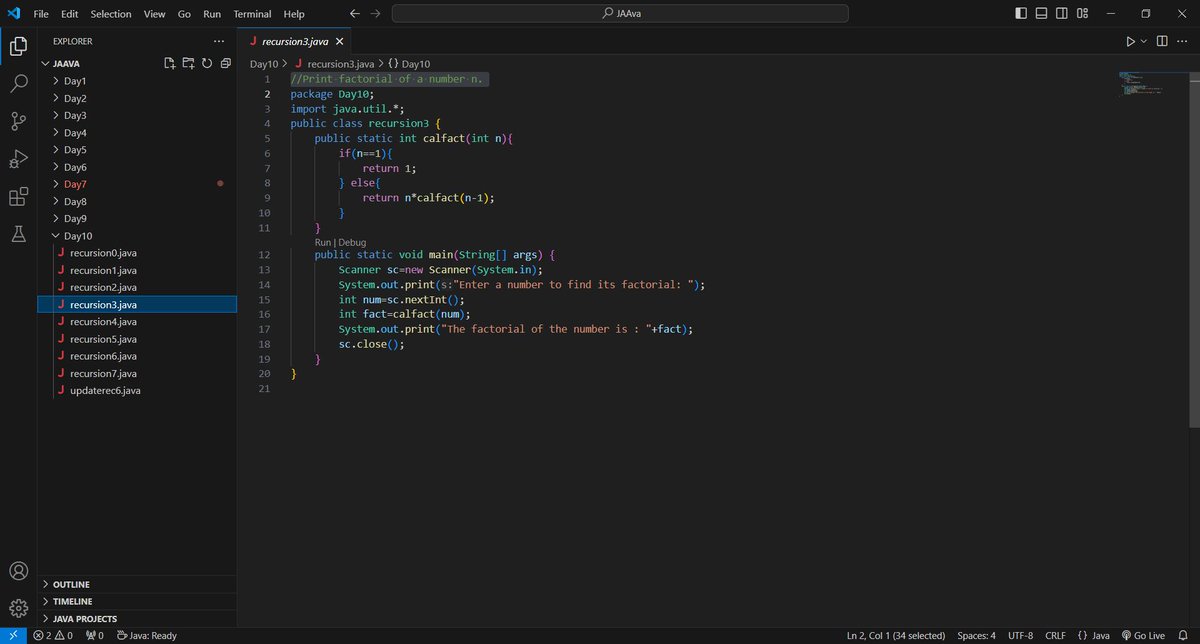Image resolution: width=1200 pixels, height=644 pixels.
Task: Select the recursion3.java editor tab
Action: (x=294, y=41)
